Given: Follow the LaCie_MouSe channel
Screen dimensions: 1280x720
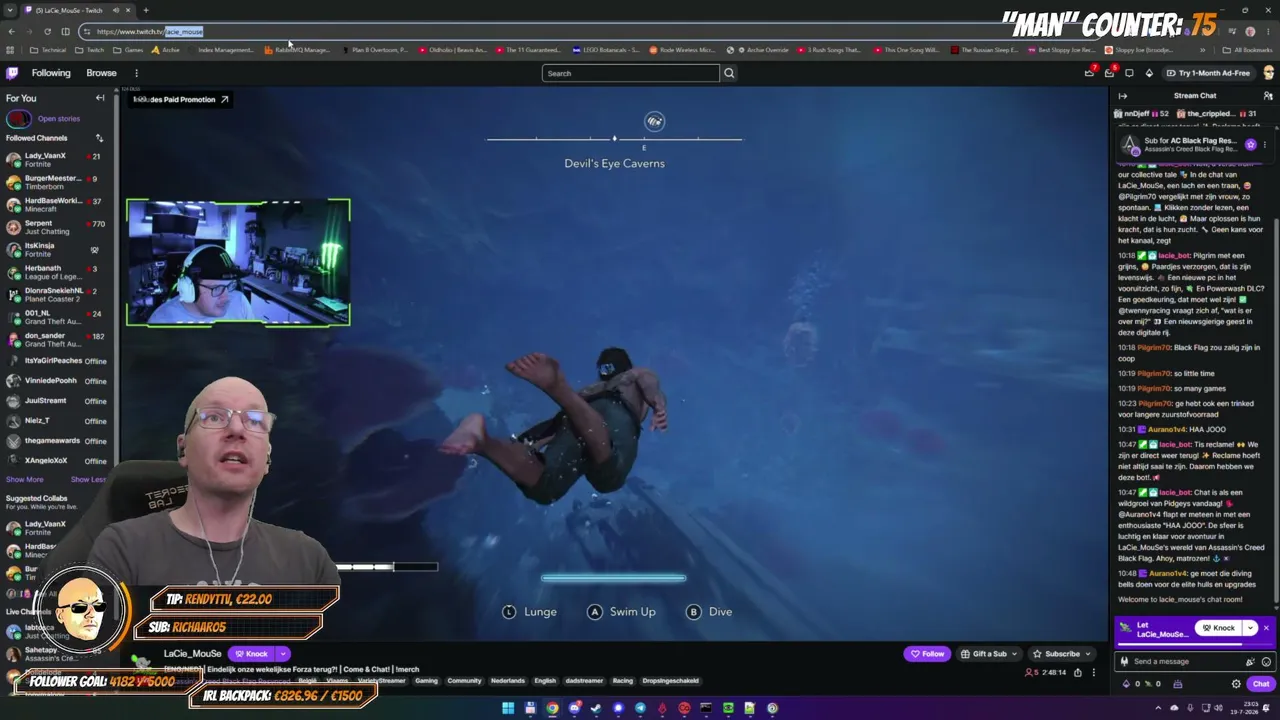Looking at the screenshot, I should [926, 654].
